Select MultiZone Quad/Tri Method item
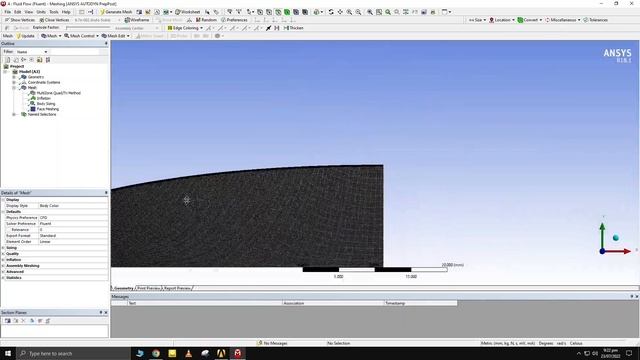Screen dimensions: 640x360 [x=58, y=93]
